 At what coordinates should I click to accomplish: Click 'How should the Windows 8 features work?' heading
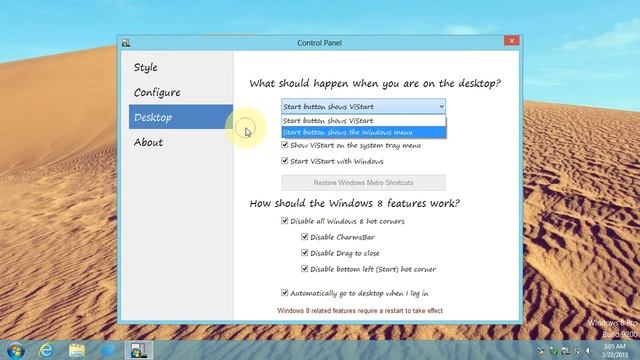point(354,203)
